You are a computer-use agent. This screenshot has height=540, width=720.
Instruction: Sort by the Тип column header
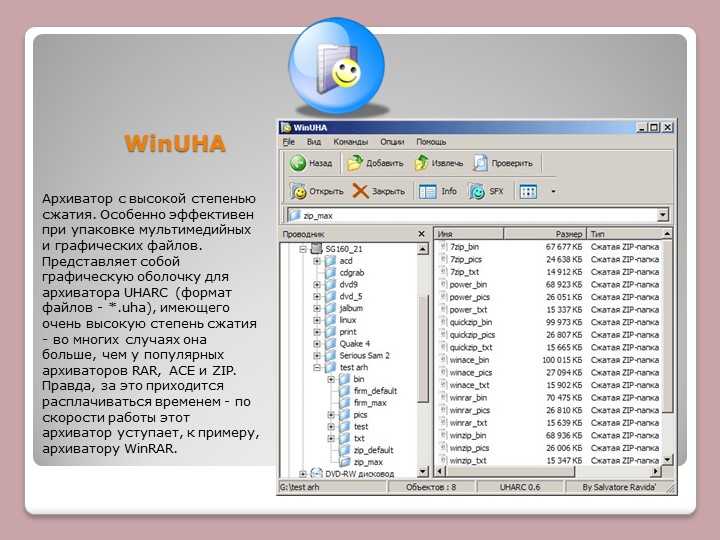click(625, 234)
